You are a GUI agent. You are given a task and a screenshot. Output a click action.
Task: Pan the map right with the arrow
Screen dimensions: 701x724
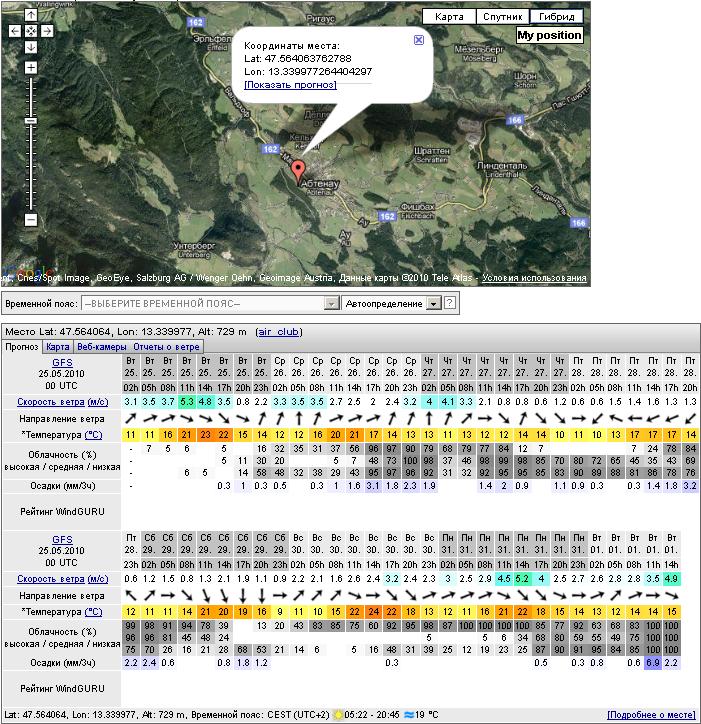[47, 31]
